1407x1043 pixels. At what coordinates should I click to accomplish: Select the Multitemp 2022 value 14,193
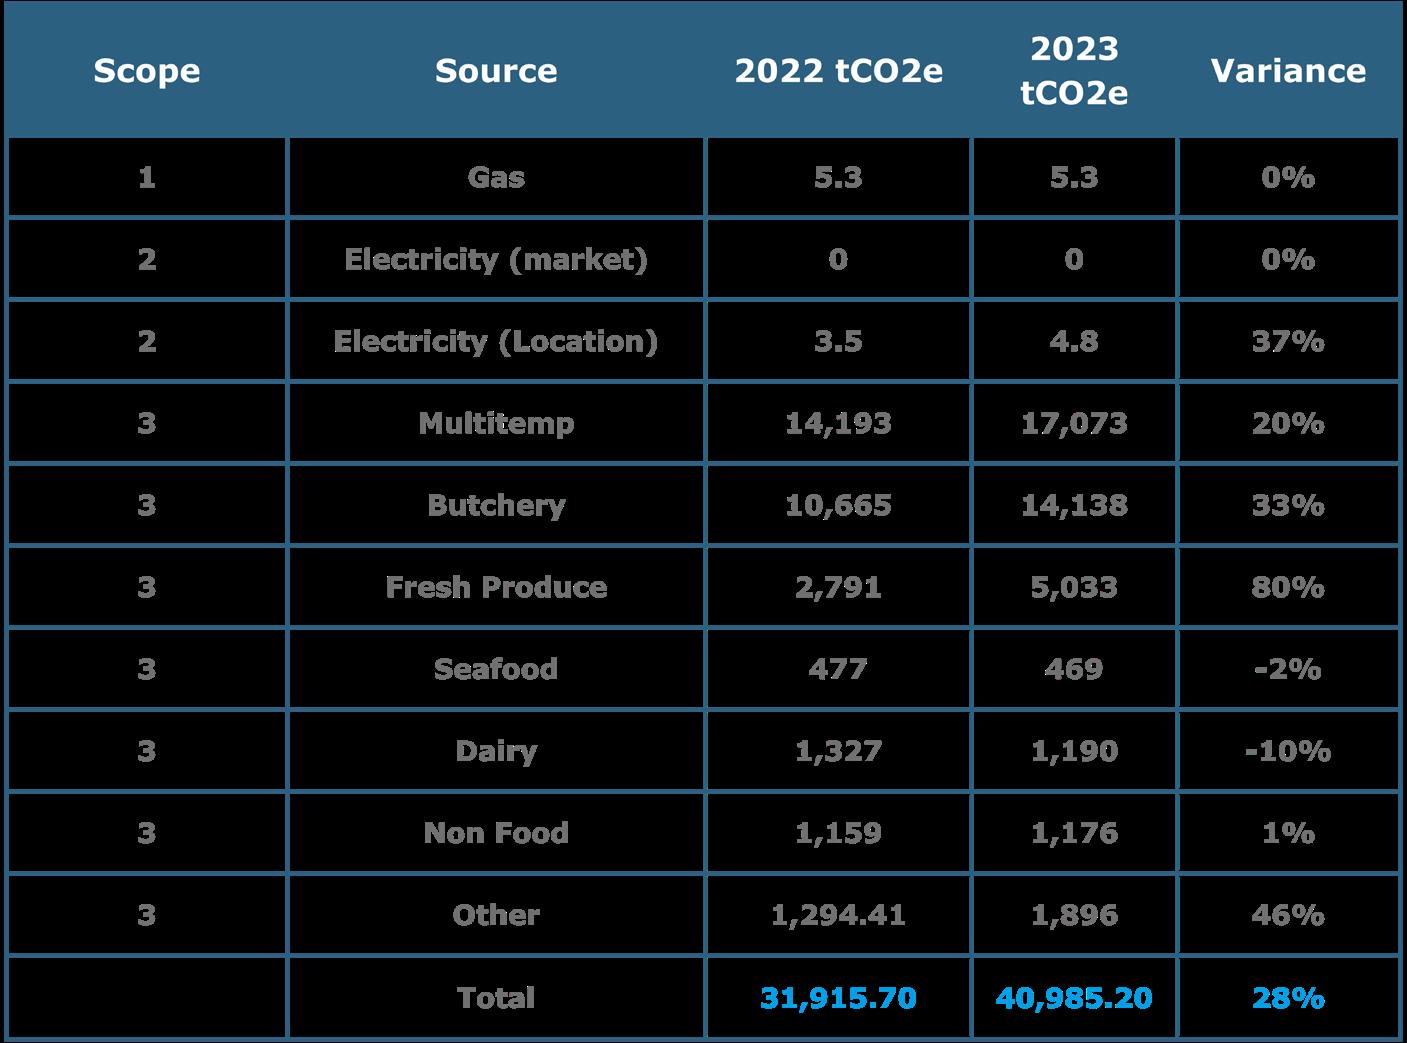pos(838,423)
